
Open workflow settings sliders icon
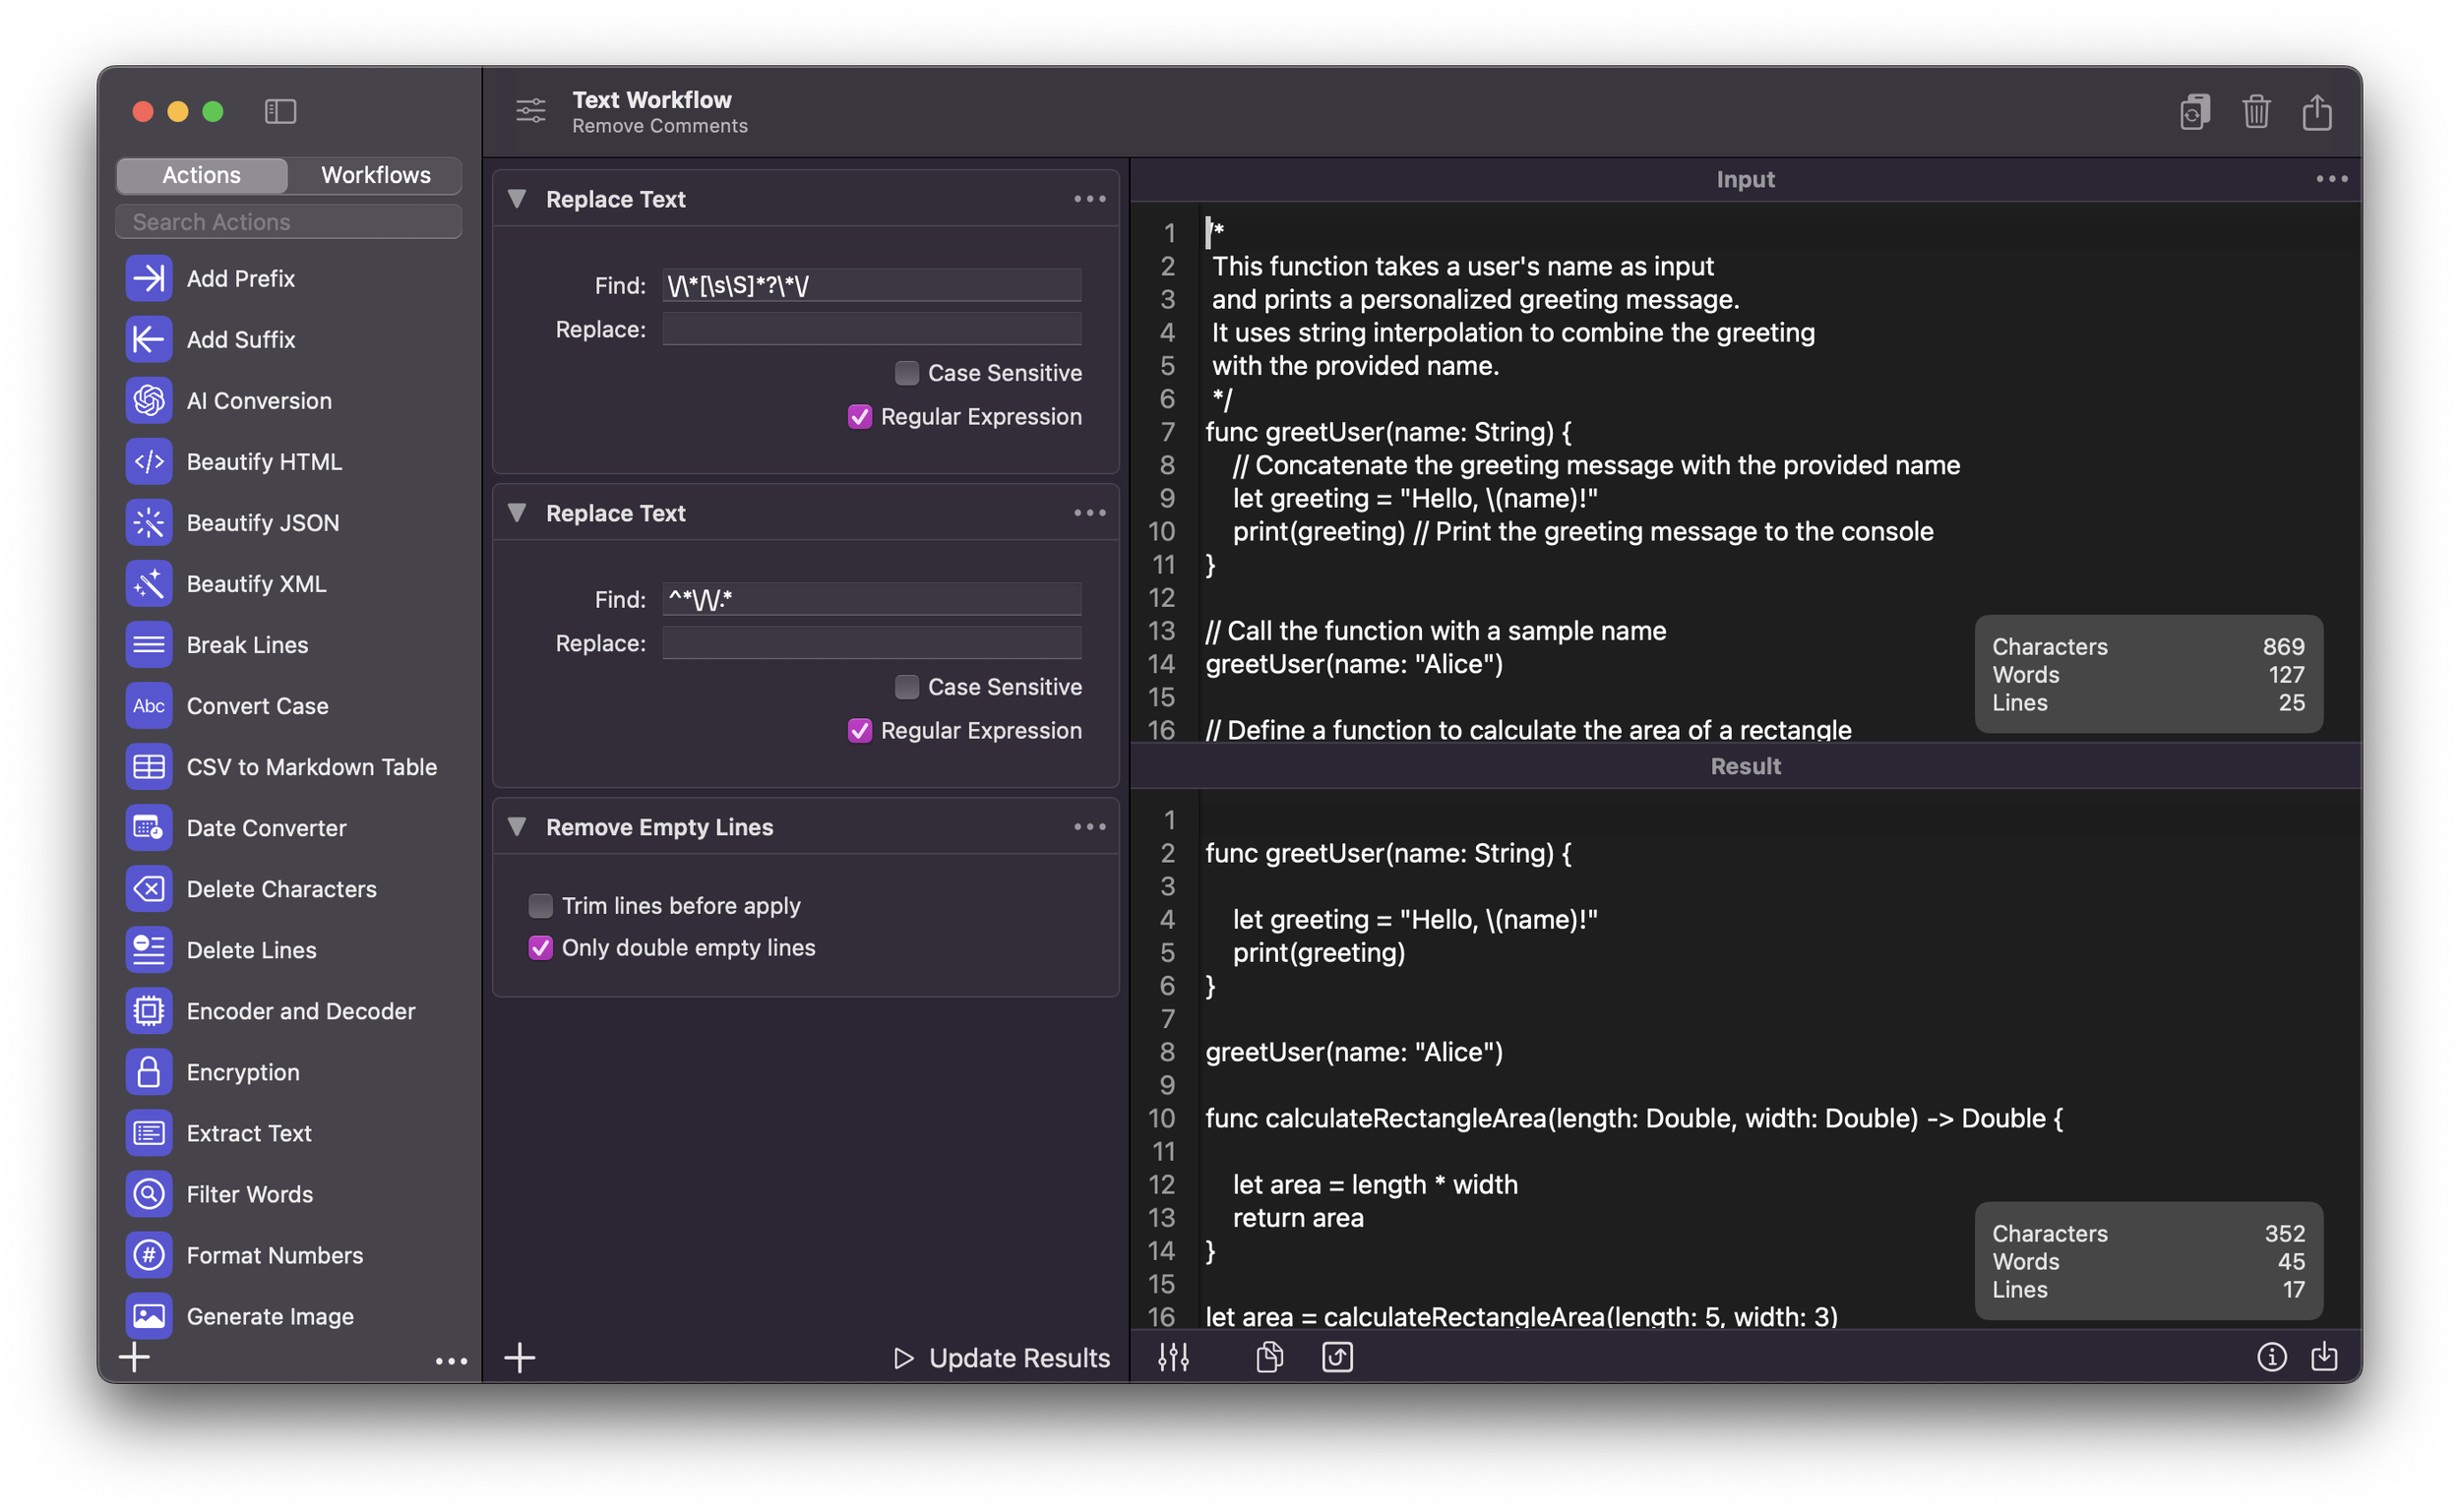tap(531, 111)
